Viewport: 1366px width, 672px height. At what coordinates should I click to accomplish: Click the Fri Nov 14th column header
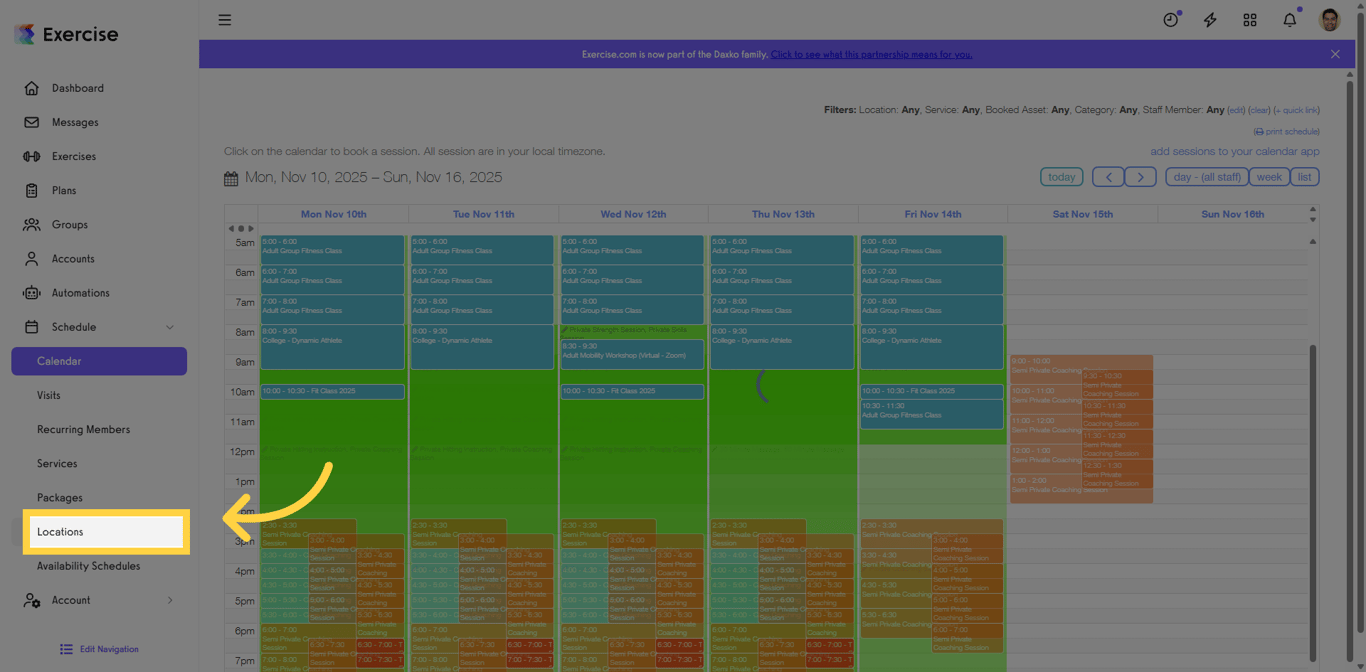tap(933, 214)
